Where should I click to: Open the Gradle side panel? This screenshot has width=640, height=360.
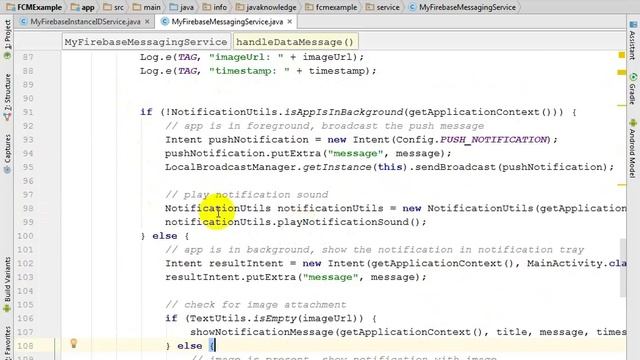(633, 88)
